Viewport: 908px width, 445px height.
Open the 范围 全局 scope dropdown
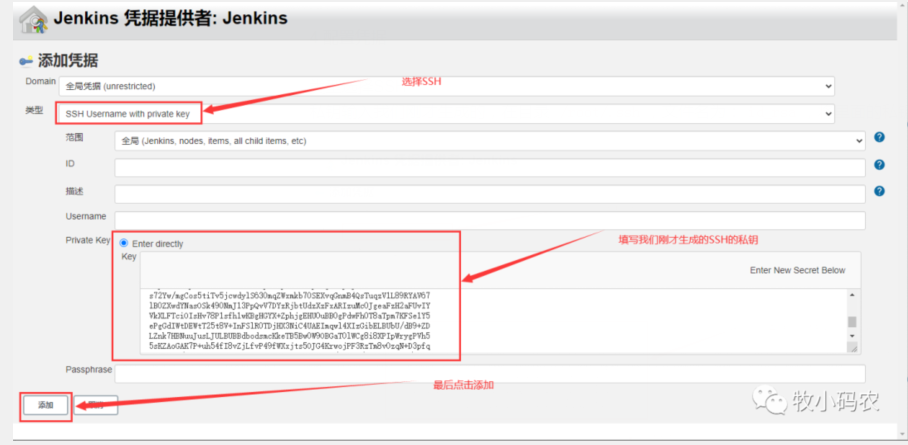(x=490, y=141)
